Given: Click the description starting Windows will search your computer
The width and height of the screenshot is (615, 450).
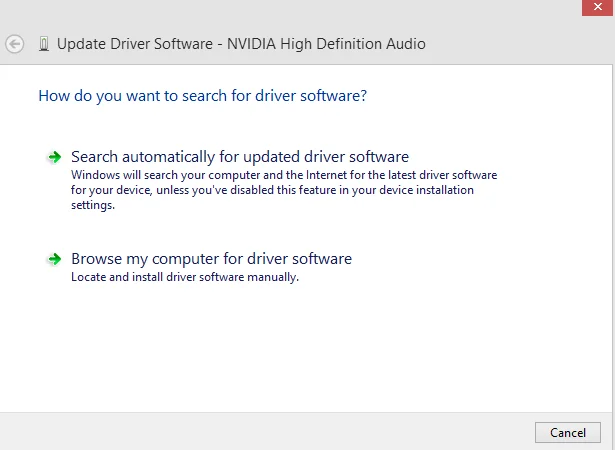Looking at the screenshot, I should 284,190.
